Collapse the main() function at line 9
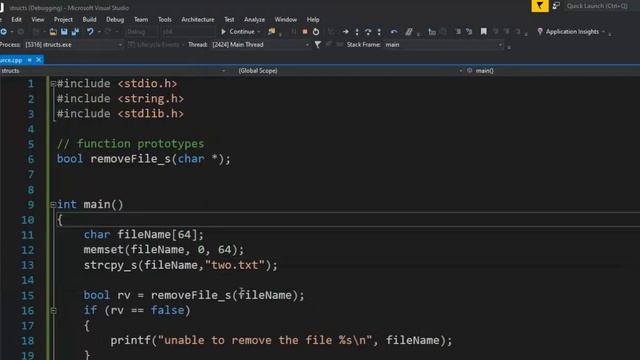This screenshot has width=640, height=360. tap(53, 204)
